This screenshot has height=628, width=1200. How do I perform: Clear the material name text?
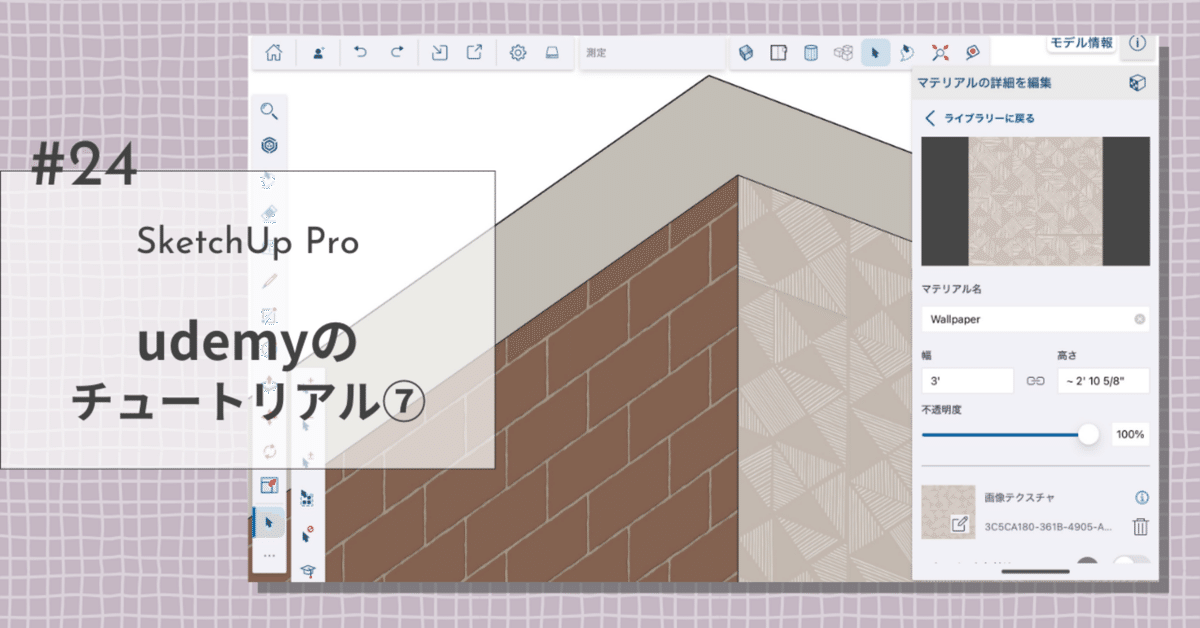click(x=1139, y=320)
